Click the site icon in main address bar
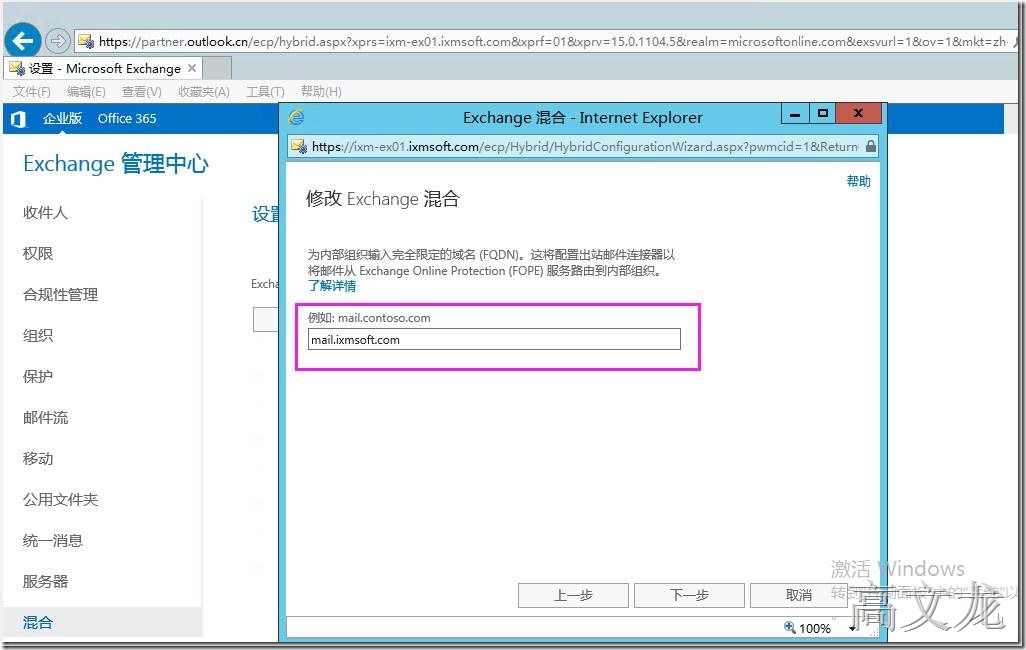The image size is (1026, 650). click(x=86, y=41)
